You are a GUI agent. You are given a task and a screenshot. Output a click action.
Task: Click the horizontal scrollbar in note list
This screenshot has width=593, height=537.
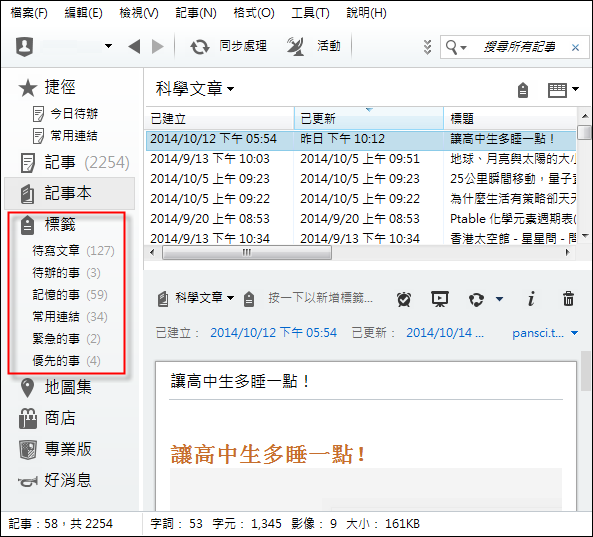point(247,252)
